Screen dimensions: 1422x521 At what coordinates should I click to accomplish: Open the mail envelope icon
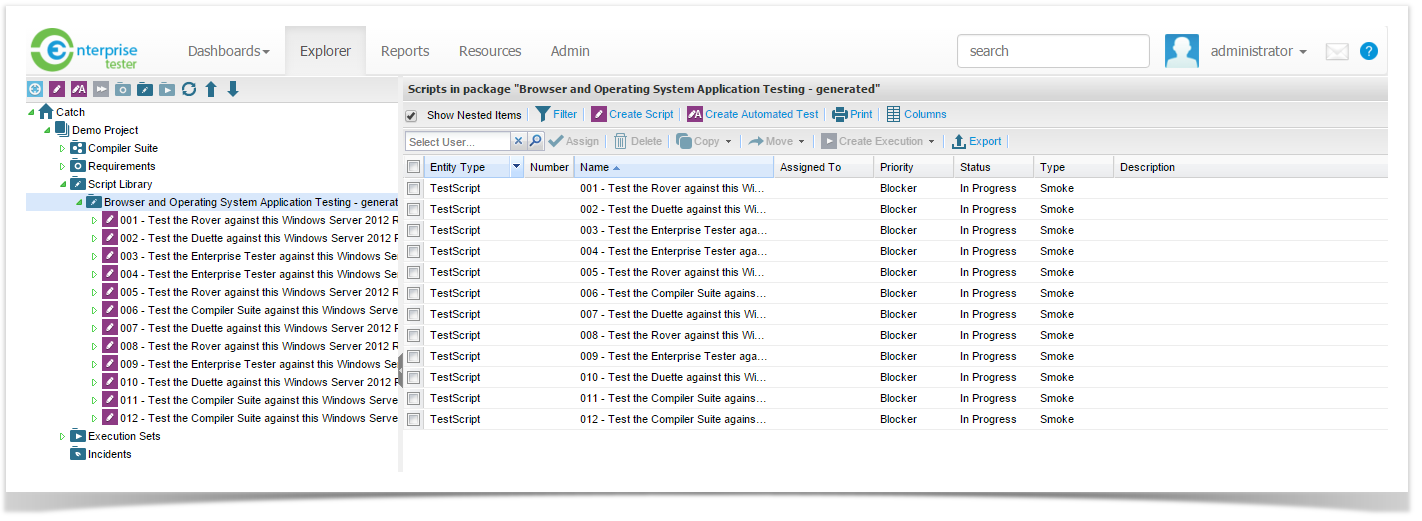click(x=1337, y=52)
